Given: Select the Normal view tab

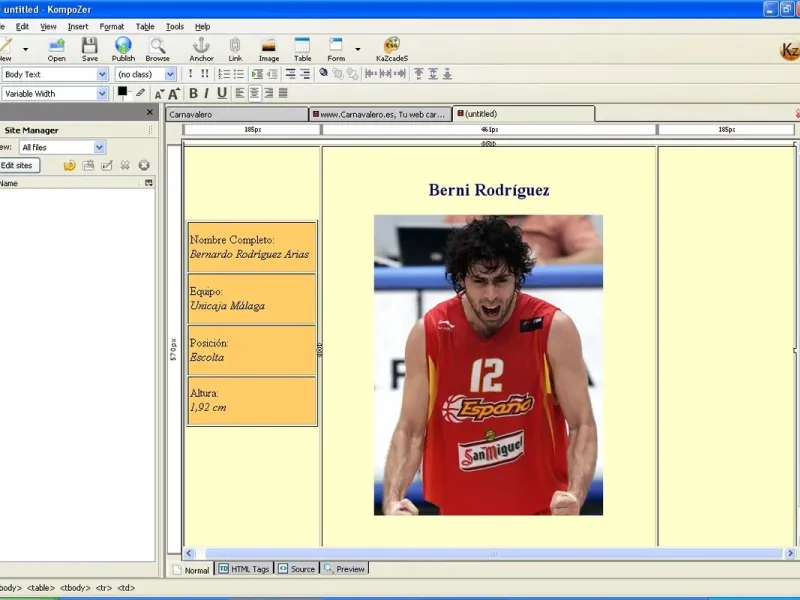Looking at the screenshot, I should point(191,570).
